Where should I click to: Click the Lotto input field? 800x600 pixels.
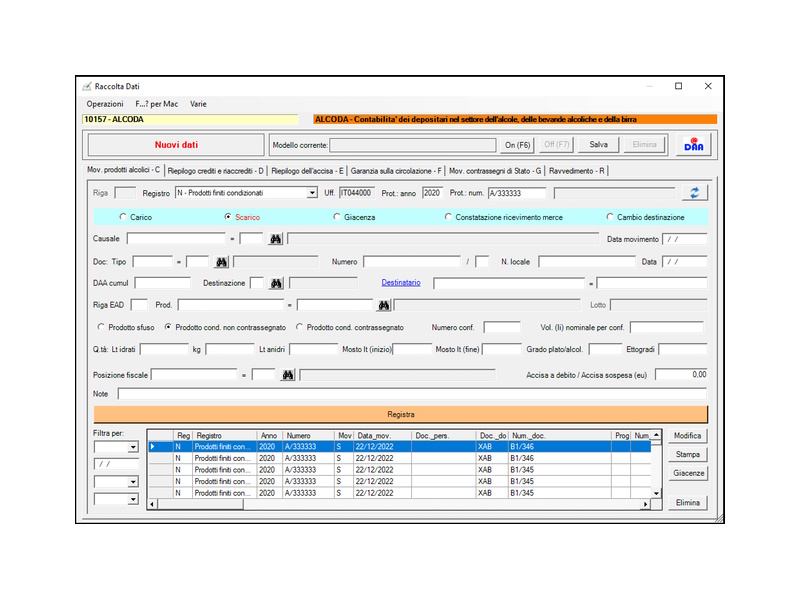point(659,305)
